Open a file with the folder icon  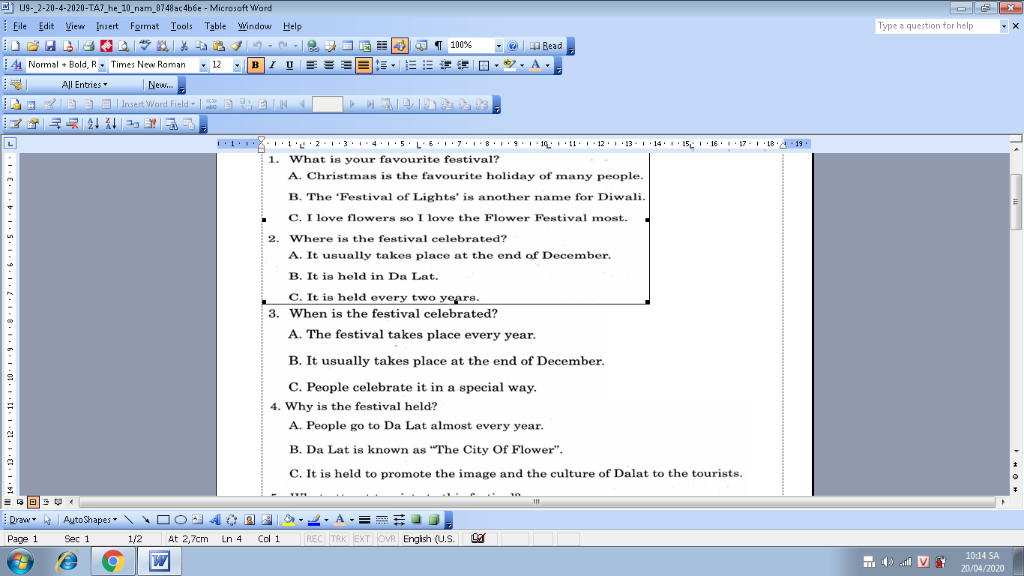point(33,46)
